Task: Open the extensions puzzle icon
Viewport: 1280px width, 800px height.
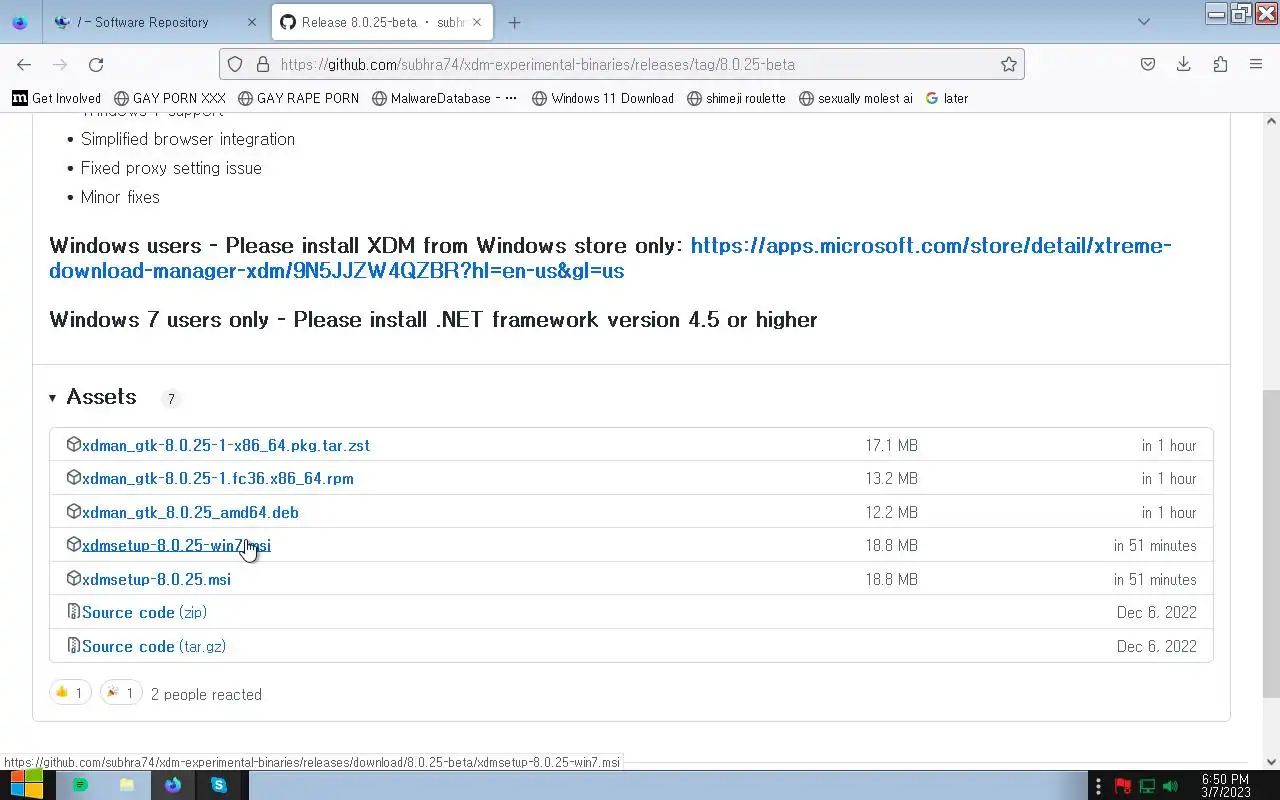Action: point(1220,64)
